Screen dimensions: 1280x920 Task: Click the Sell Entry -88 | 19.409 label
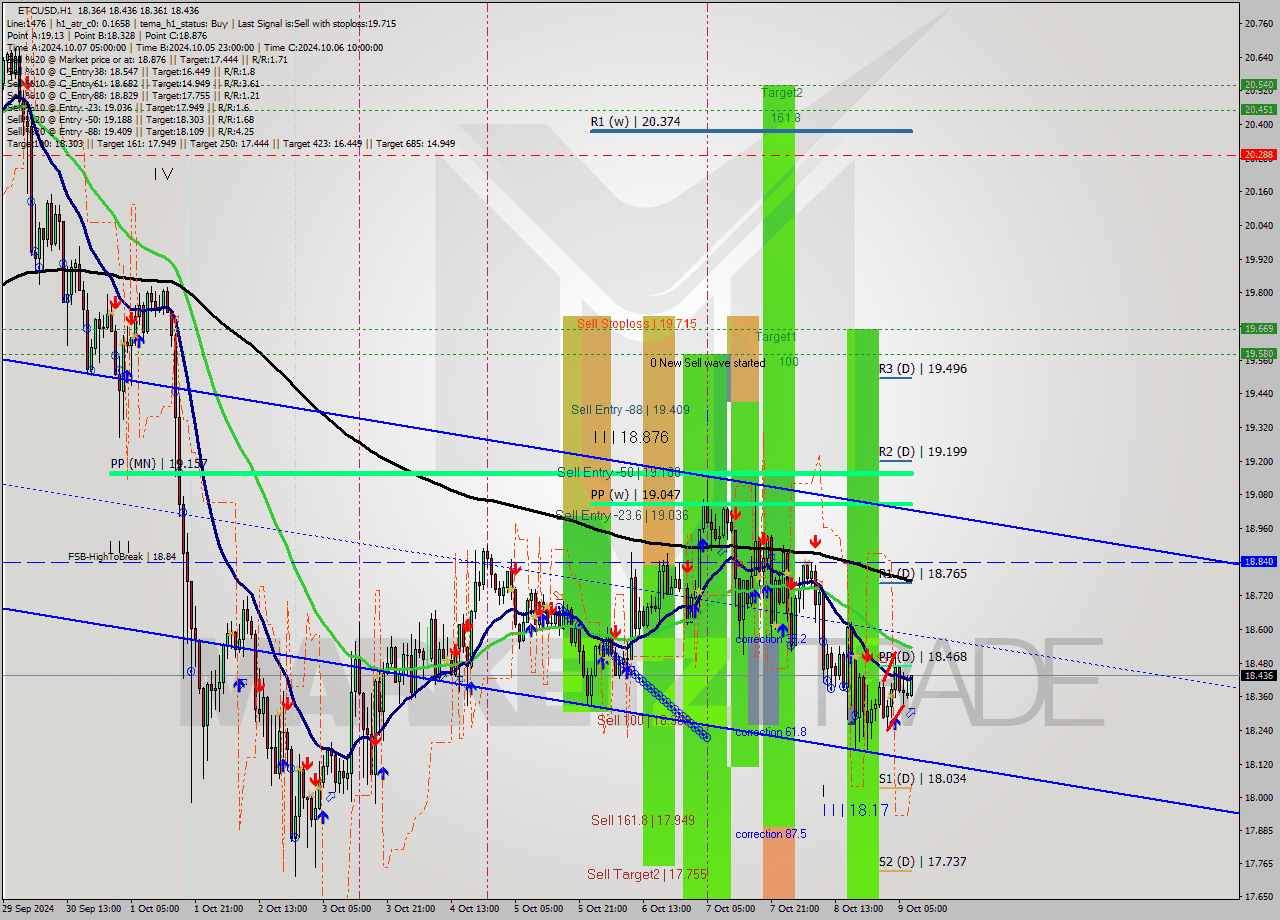pos(630,409)
